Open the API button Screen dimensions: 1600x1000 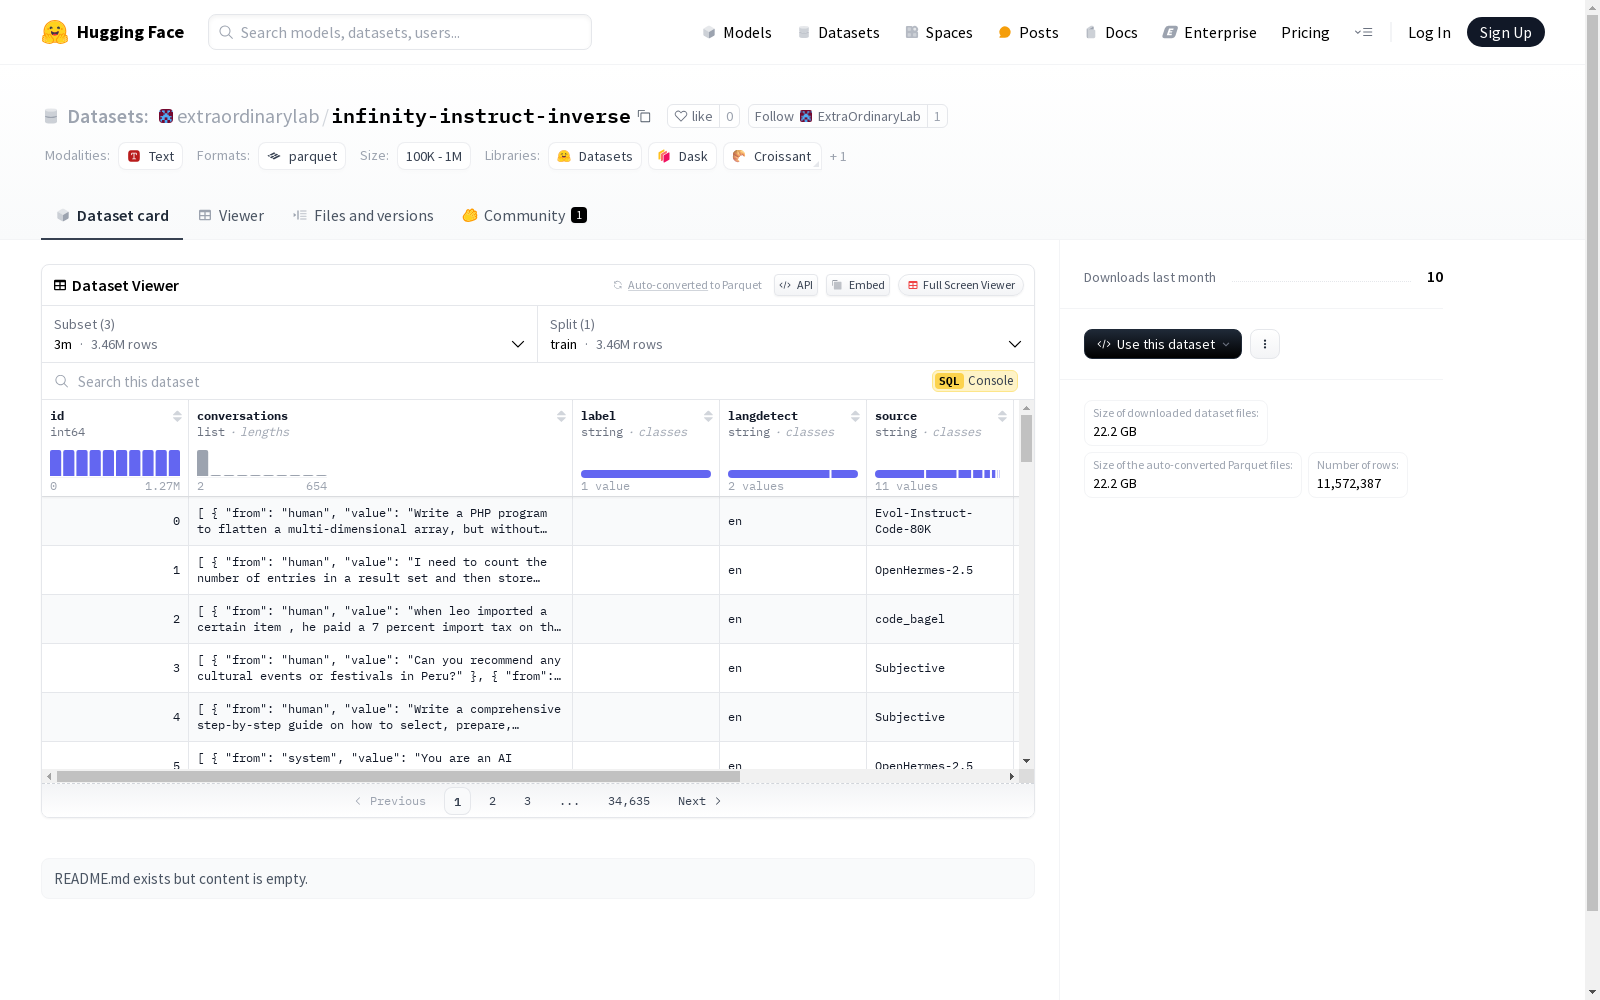tap(796, 285)
